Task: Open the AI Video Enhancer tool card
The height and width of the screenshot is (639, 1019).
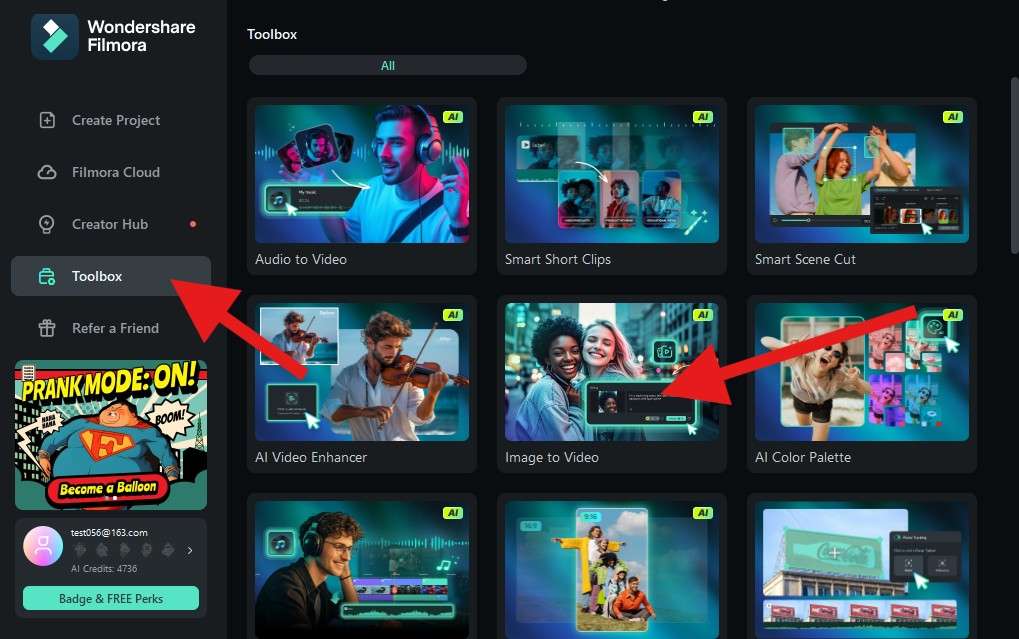Action: click(x=362, y=385)
